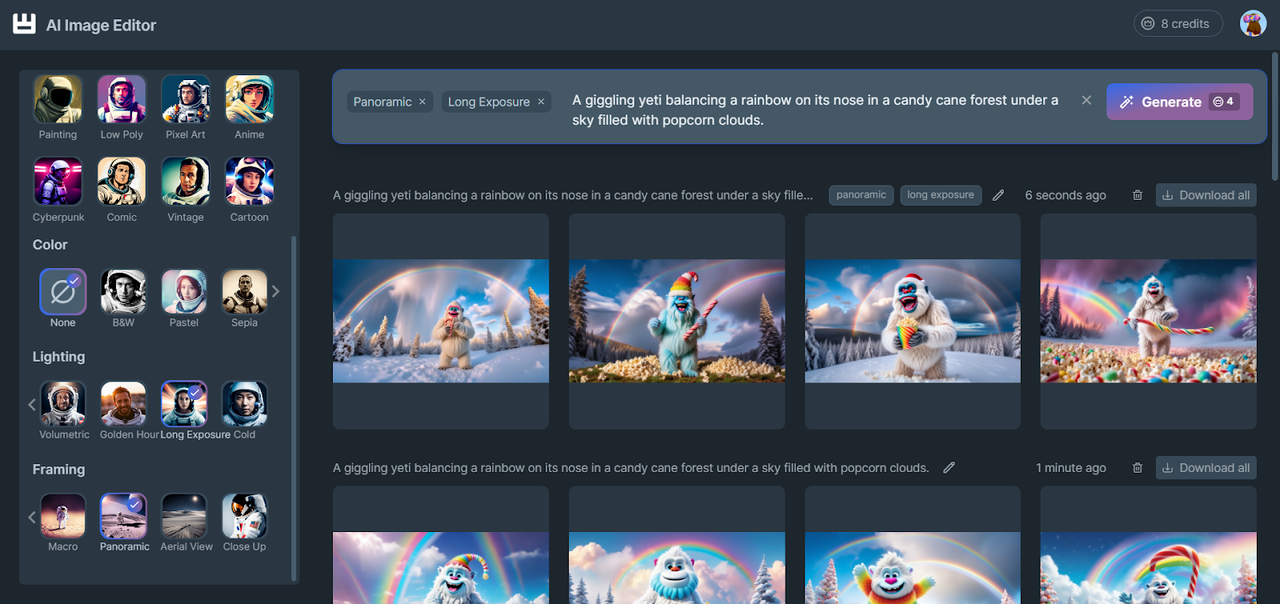
Task: Select the Low Poly style thumbnail
Action: pyautogui.click(x=122, y=99)
